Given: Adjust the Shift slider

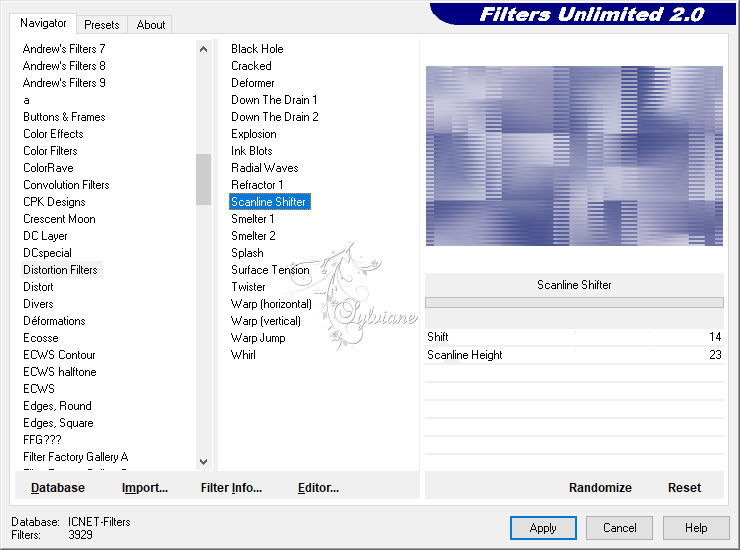Looking at the screenshot, I should (x=574, y=337).
